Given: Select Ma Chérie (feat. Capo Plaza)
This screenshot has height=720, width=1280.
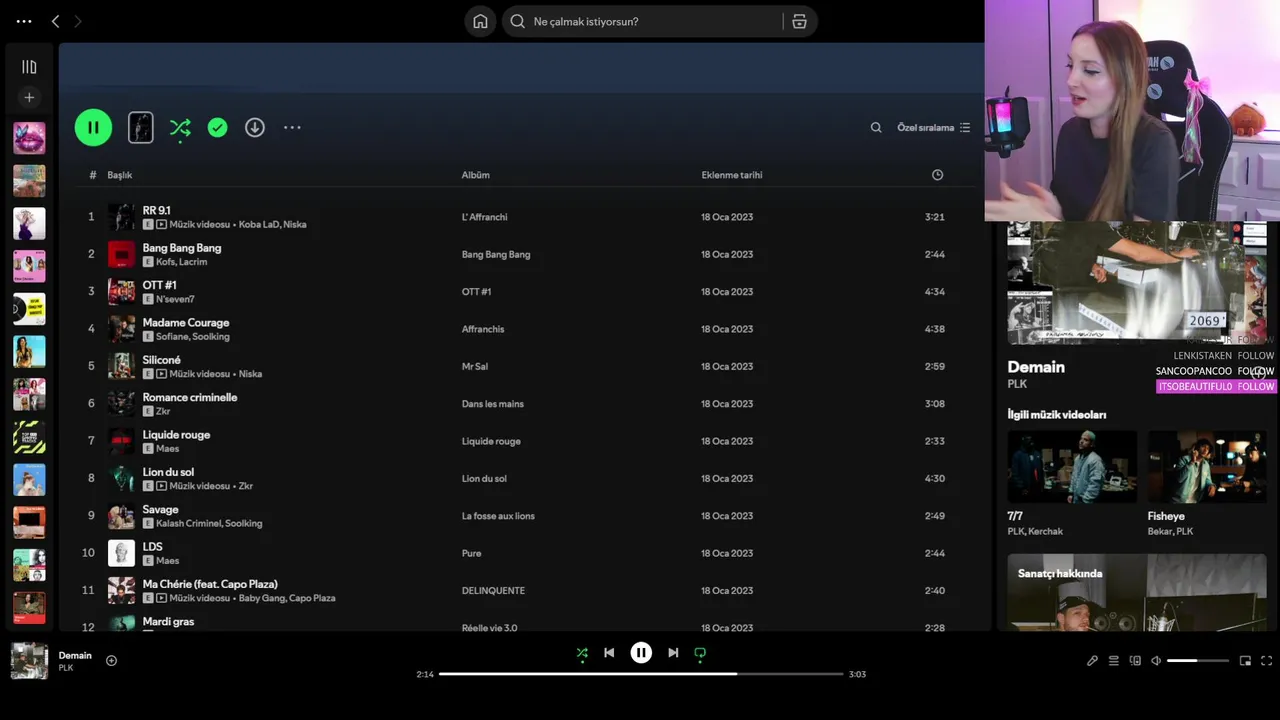Looking at the screenshot, I should coord(210,584).
